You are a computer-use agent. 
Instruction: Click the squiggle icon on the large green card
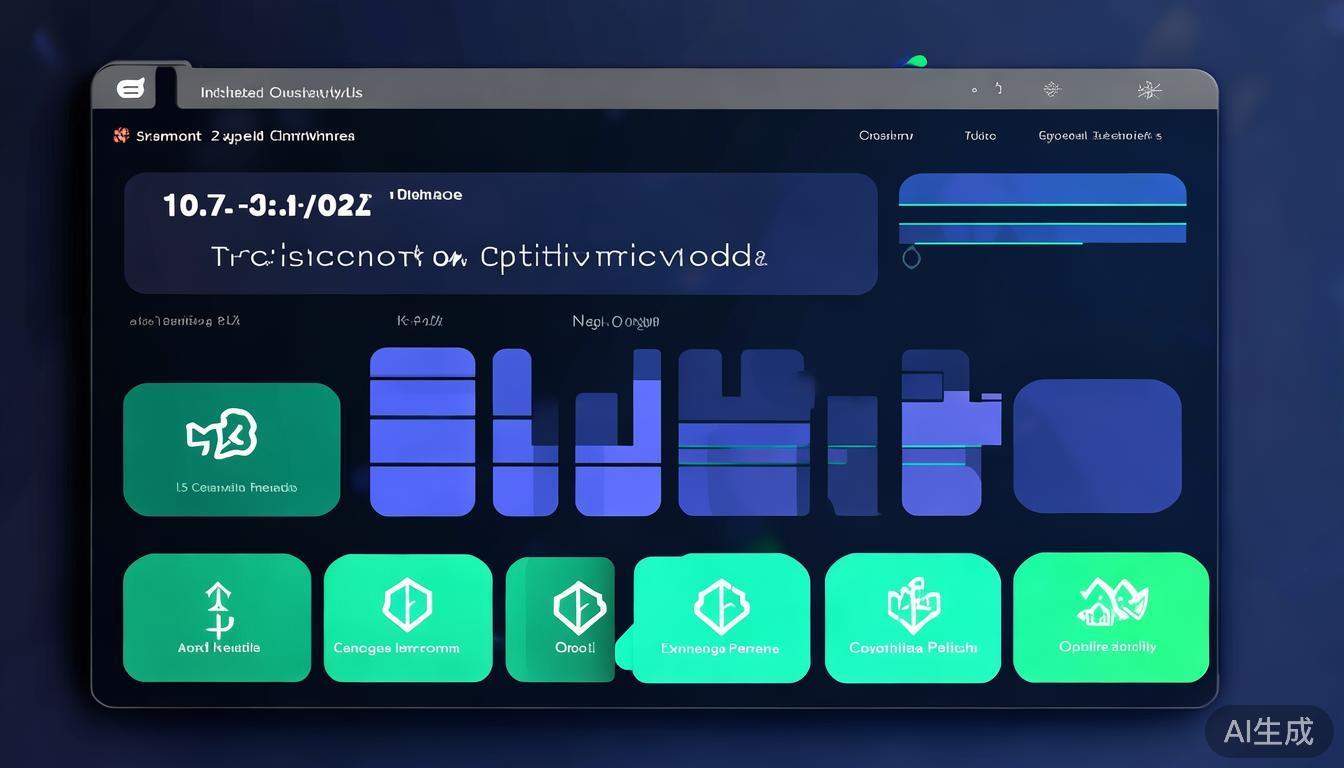pyautogui.click(x=222, y=434)
